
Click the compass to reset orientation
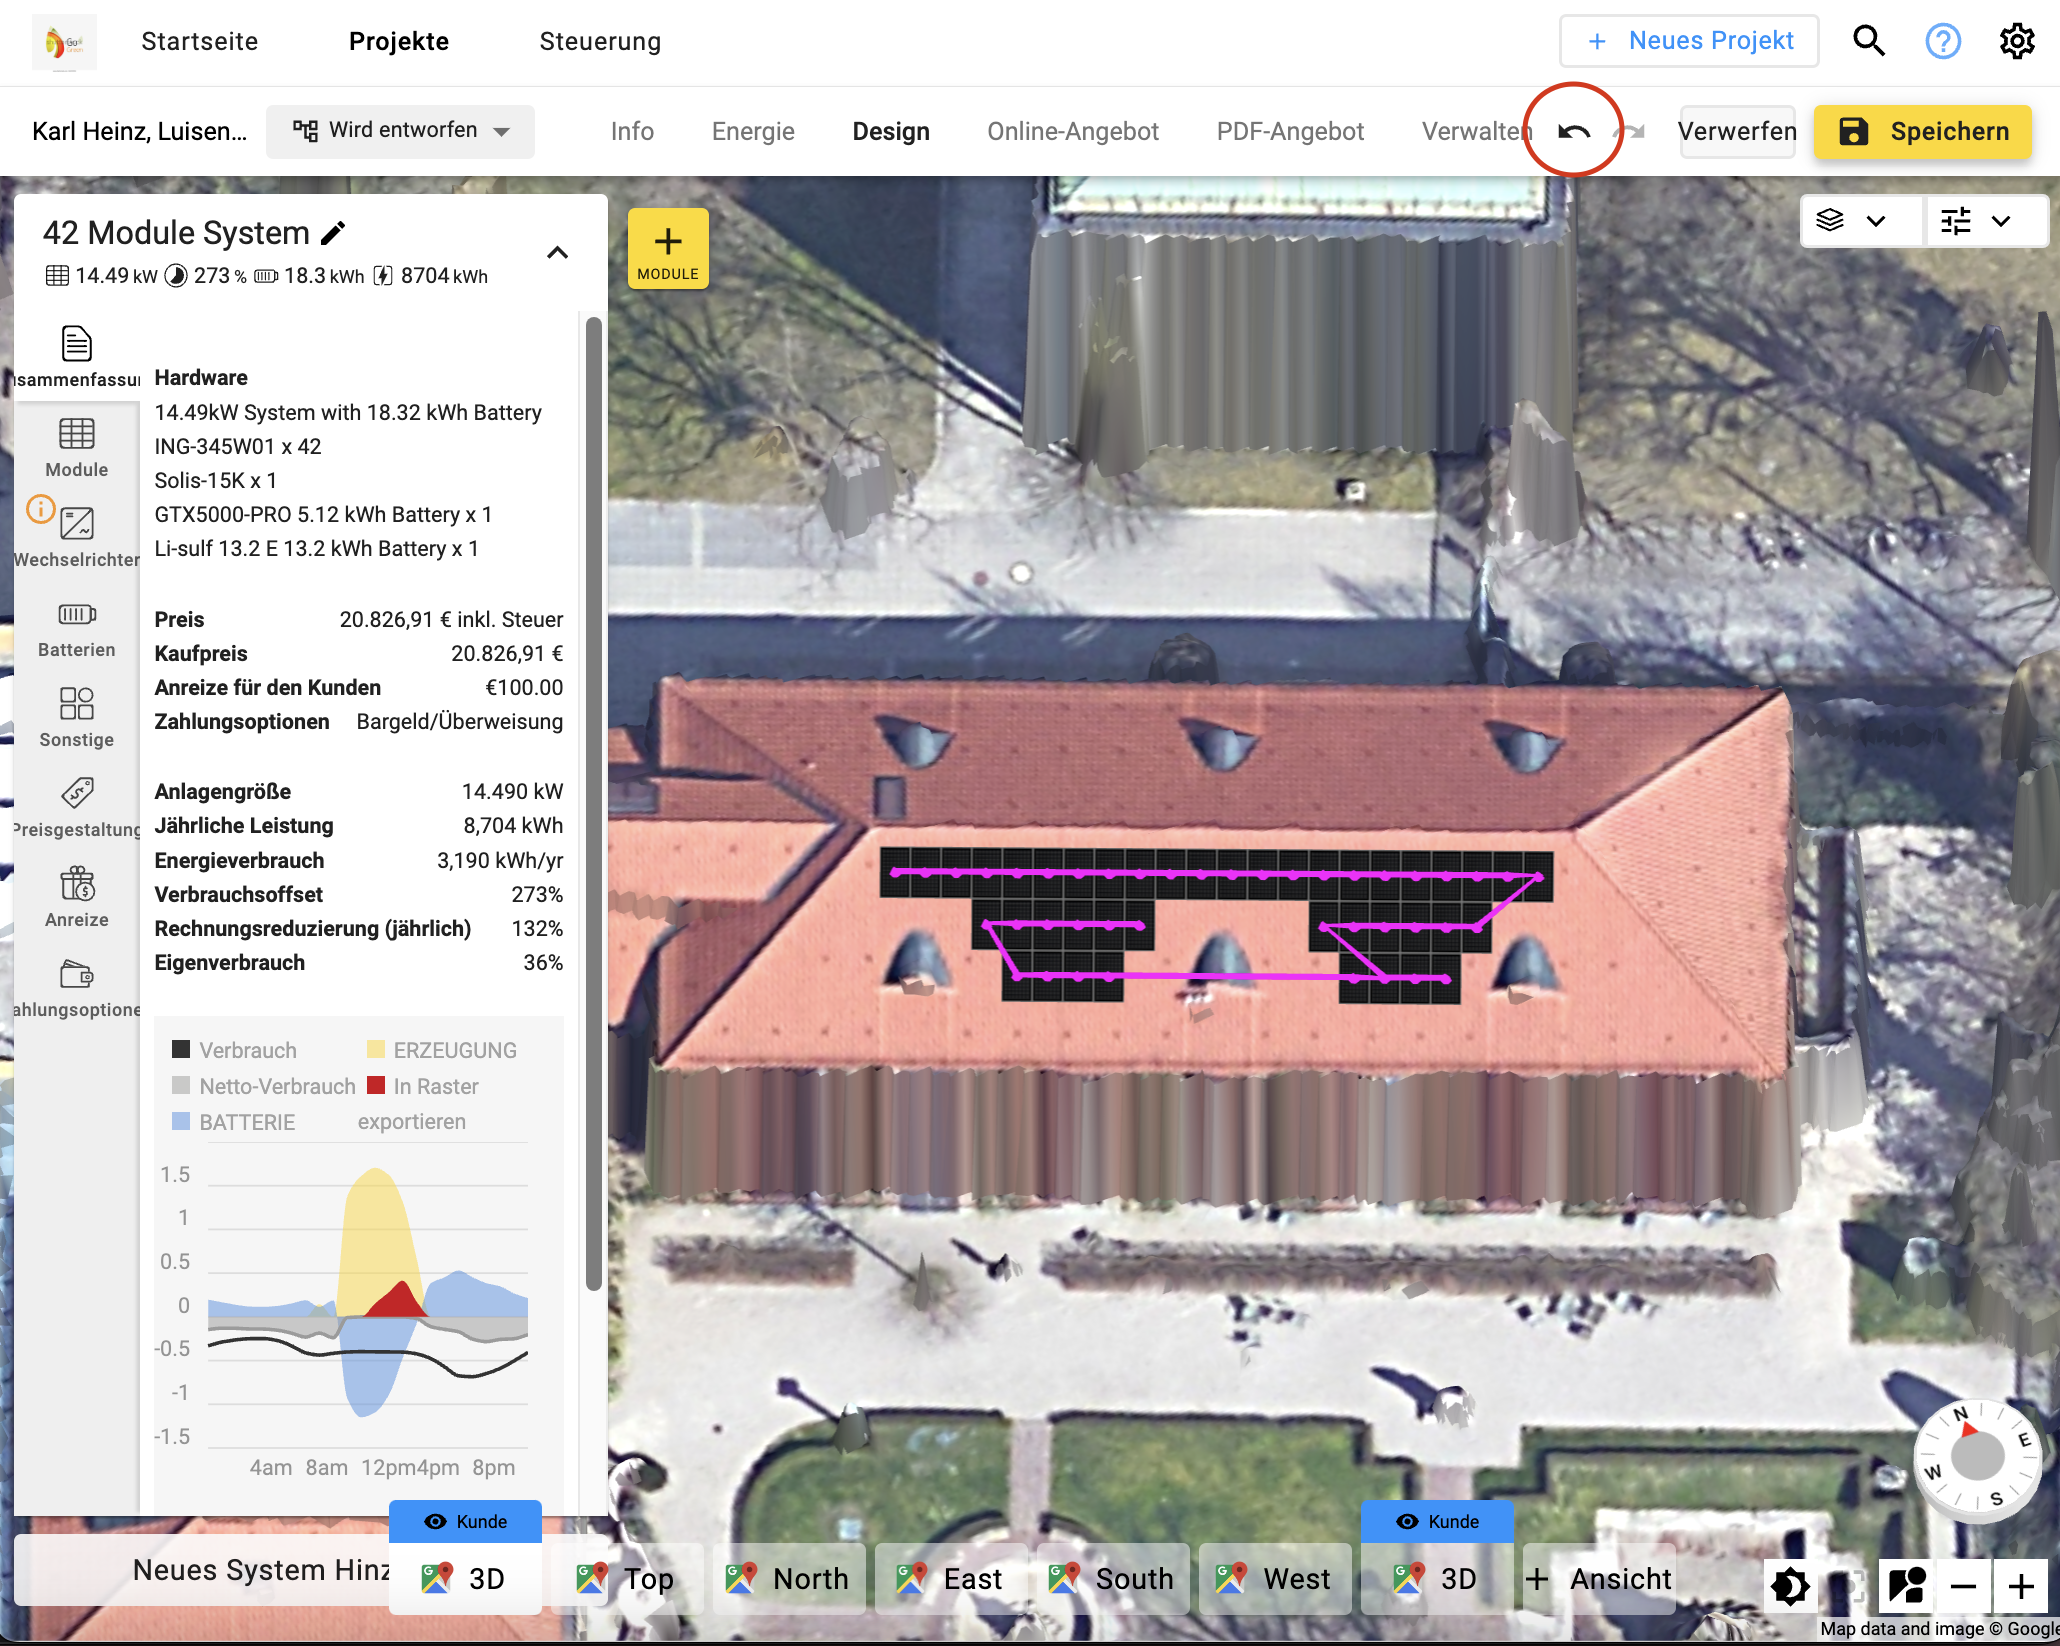tap(1977, 1459)
